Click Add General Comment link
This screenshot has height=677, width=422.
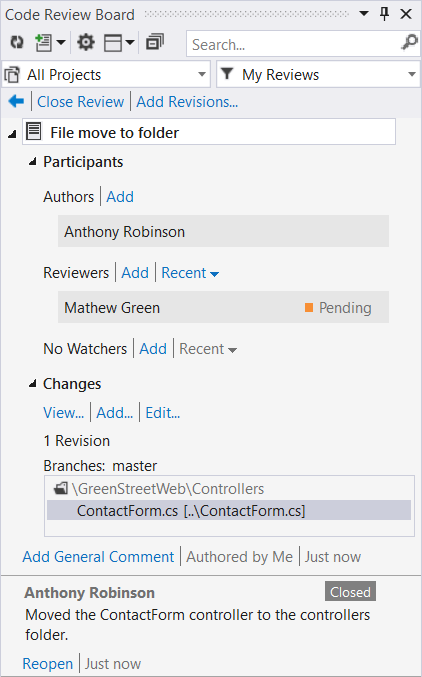(98, 557)
